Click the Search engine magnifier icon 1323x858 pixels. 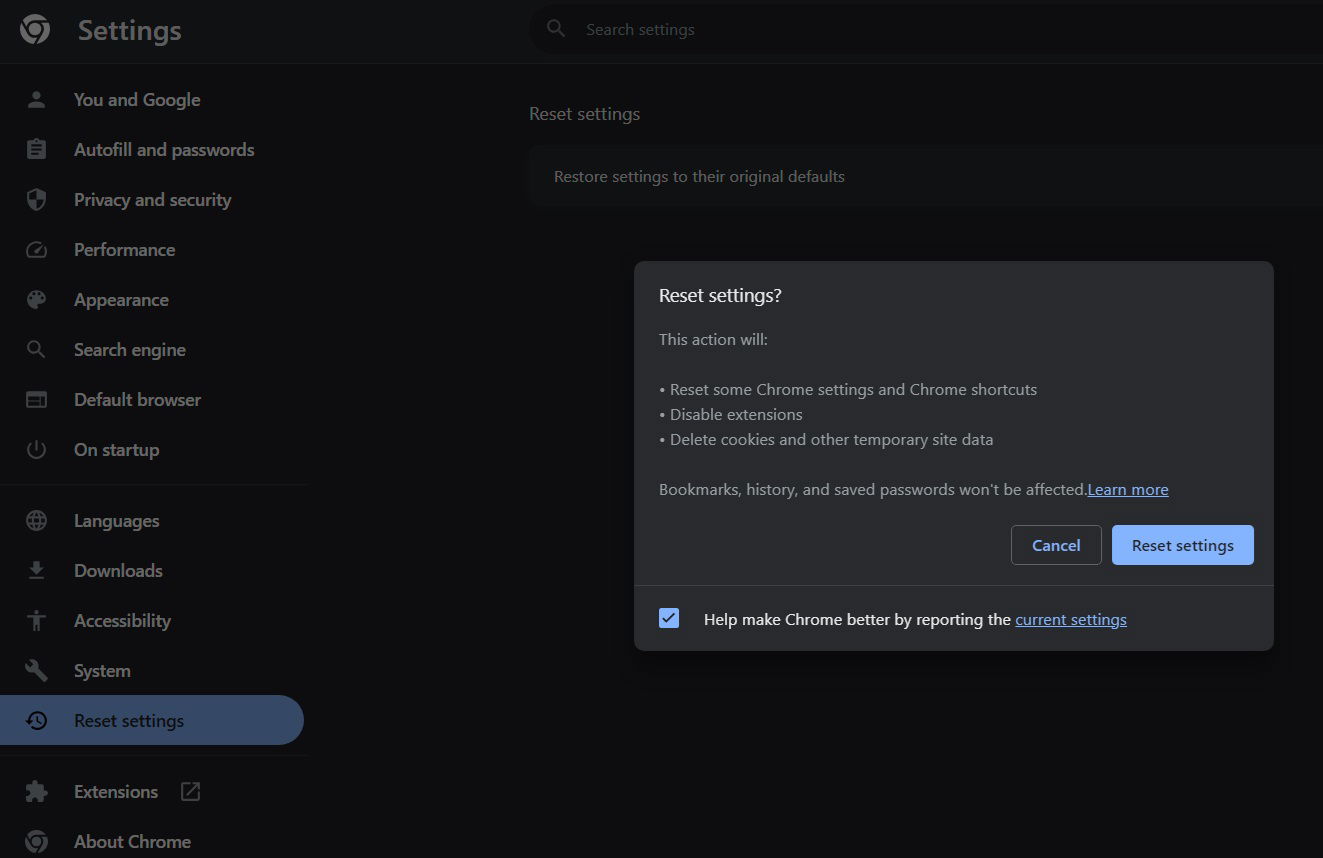pyautogui.click(x=36, y=349)
